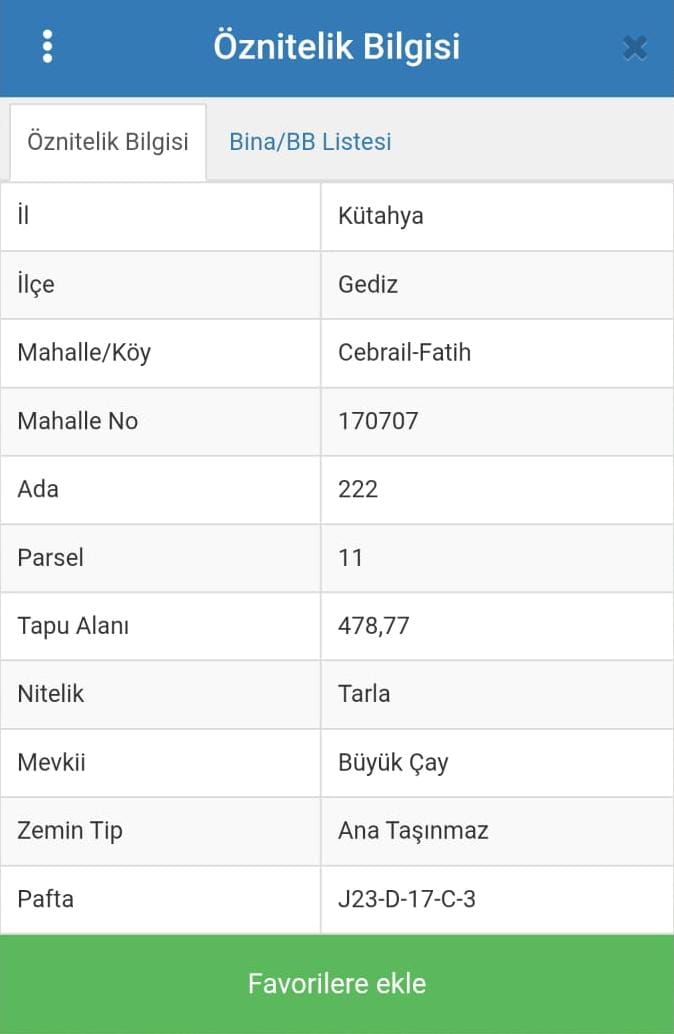Select Pafta value J23-D-17-C-3
The height and width of the screenshot is (1034, 674).
pos(407,899)
